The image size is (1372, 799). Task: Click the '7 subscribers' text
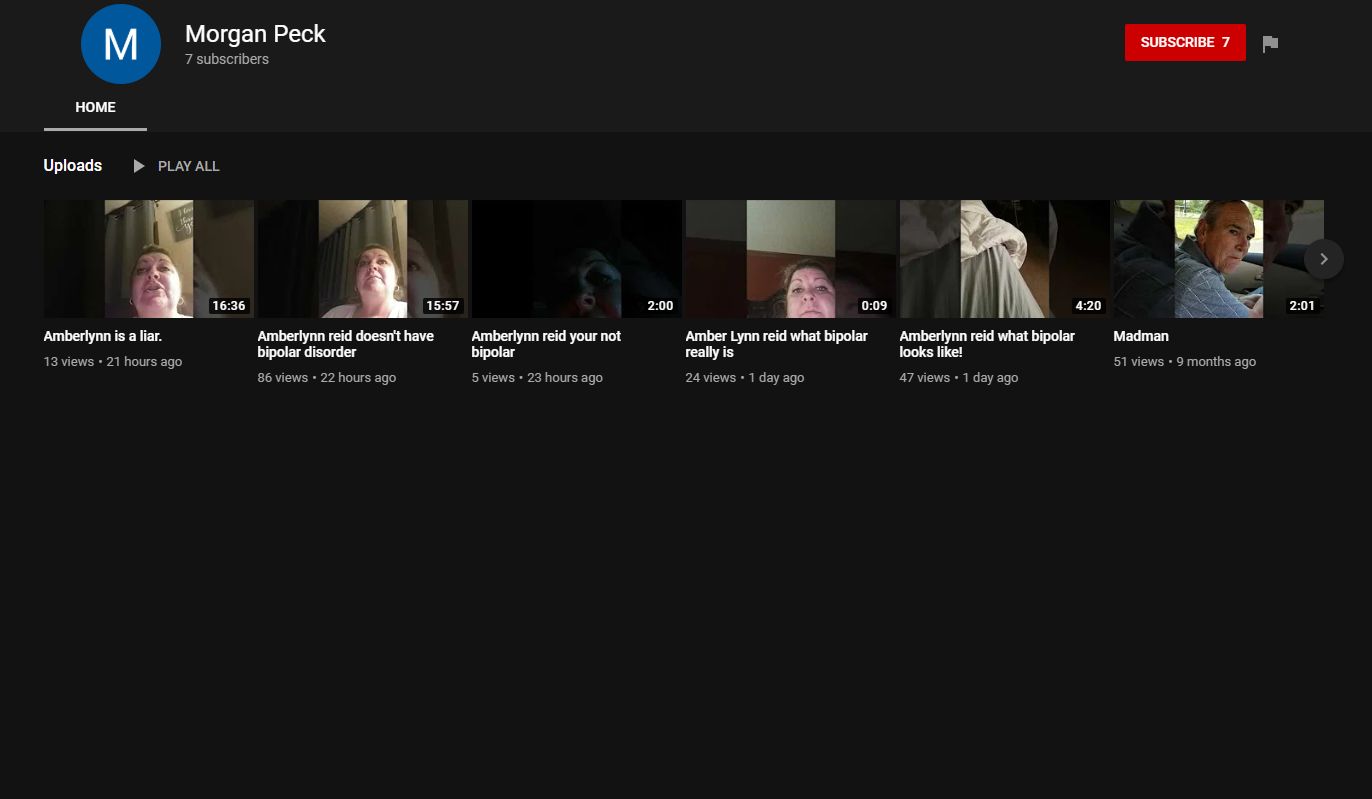pyautogui.click(x=227, y=59)
